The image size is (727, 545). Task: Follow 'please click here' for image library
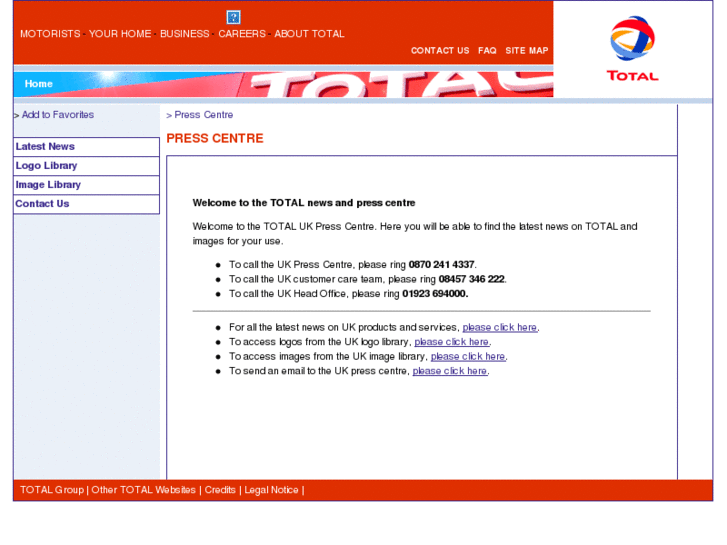[468, 357]
